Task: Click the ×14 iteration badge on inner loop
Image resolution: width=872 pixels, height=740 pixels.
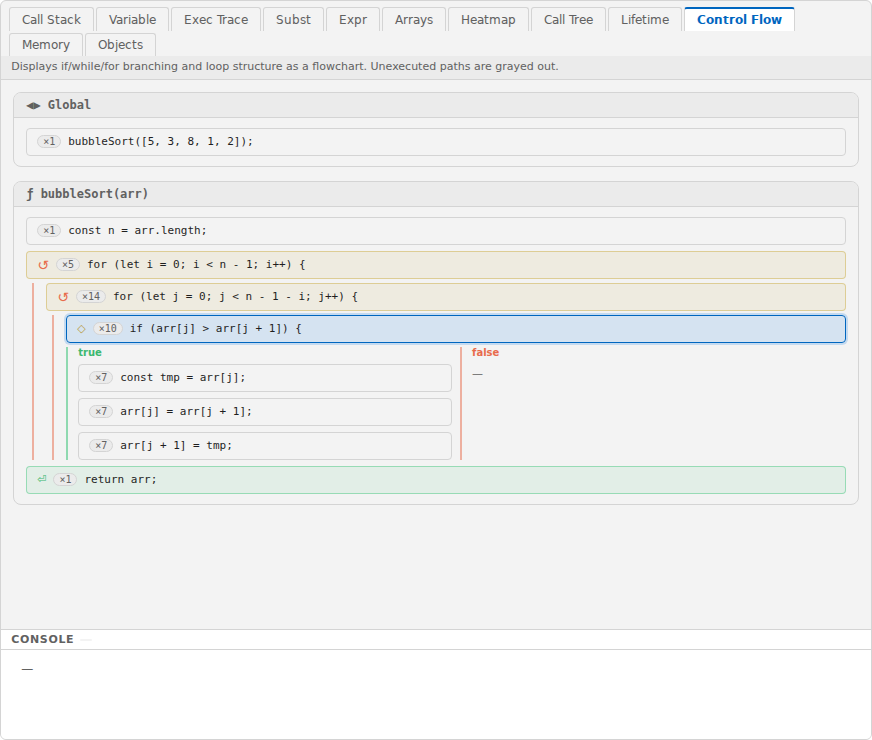Action: [x=91, y=296]
